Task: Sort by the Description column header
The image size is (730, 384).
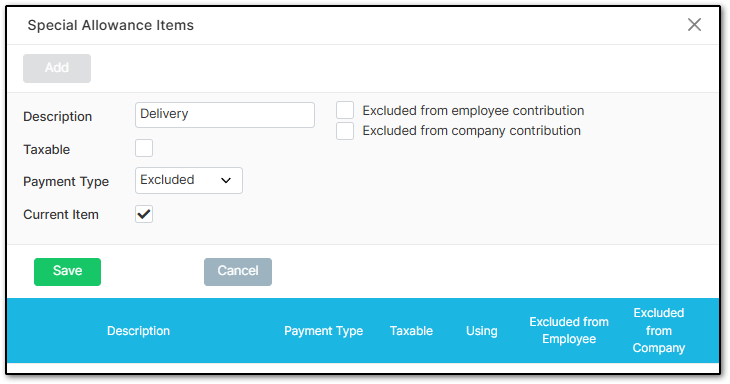Action: tap(138, 331)
